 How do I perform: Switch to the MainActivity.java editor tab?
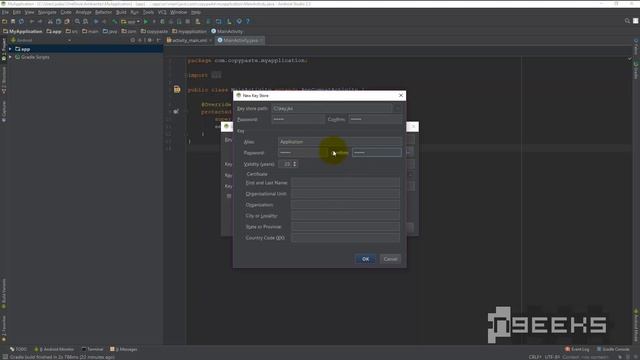pyautogui.click(x=241, y=40)
